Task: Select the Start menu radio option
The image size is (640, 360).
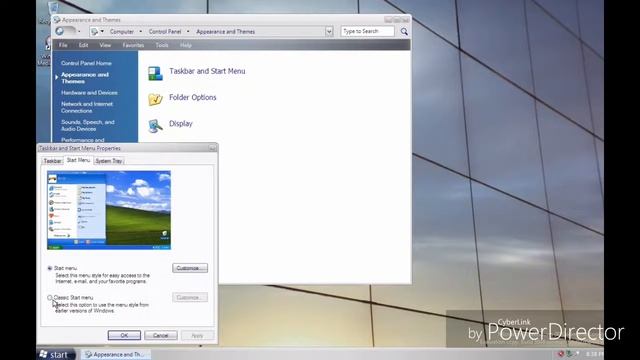Action: point(50,268)
